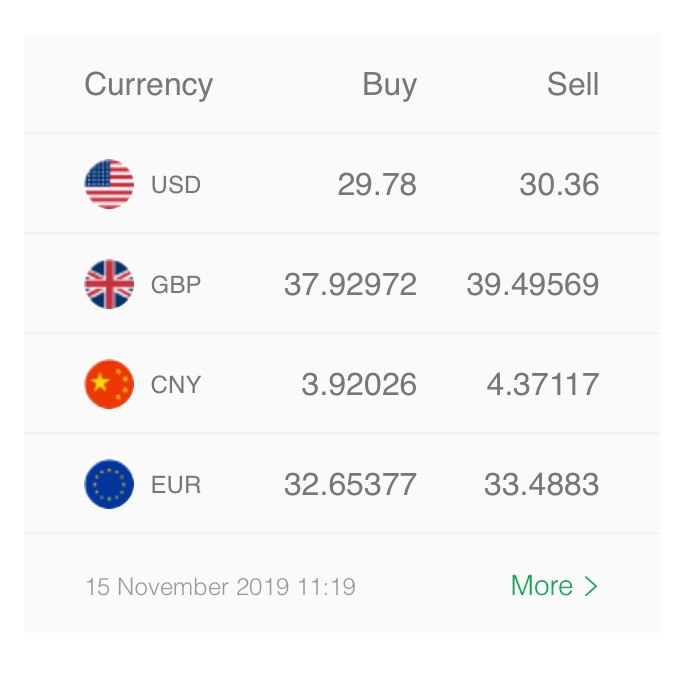Select the GBP currency label
The height and width of the screenshot is (695, 677).
(176, 285)
